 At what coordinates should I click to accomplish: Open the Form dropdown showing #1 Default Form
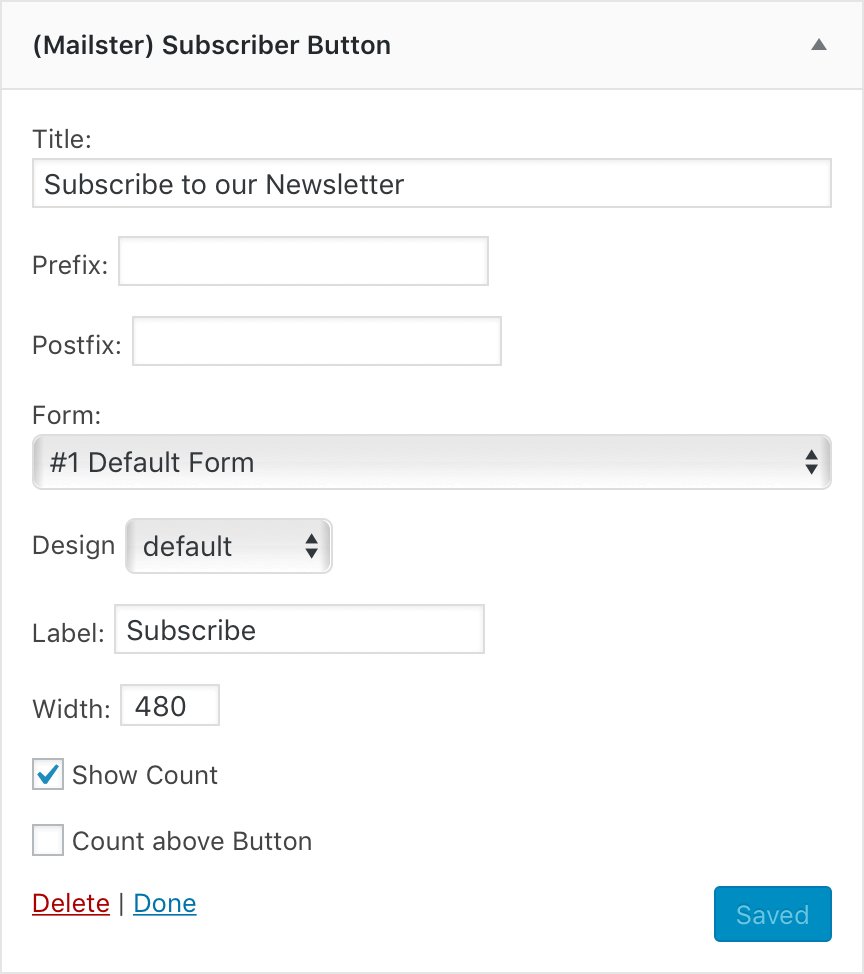click(x=430, y=461)
